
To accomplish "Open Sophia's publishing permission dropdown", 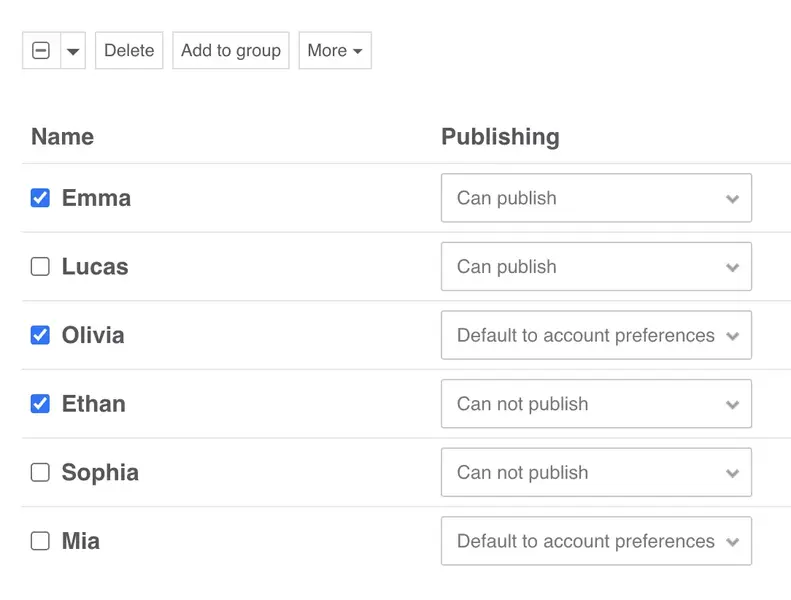I will (596, 473).
